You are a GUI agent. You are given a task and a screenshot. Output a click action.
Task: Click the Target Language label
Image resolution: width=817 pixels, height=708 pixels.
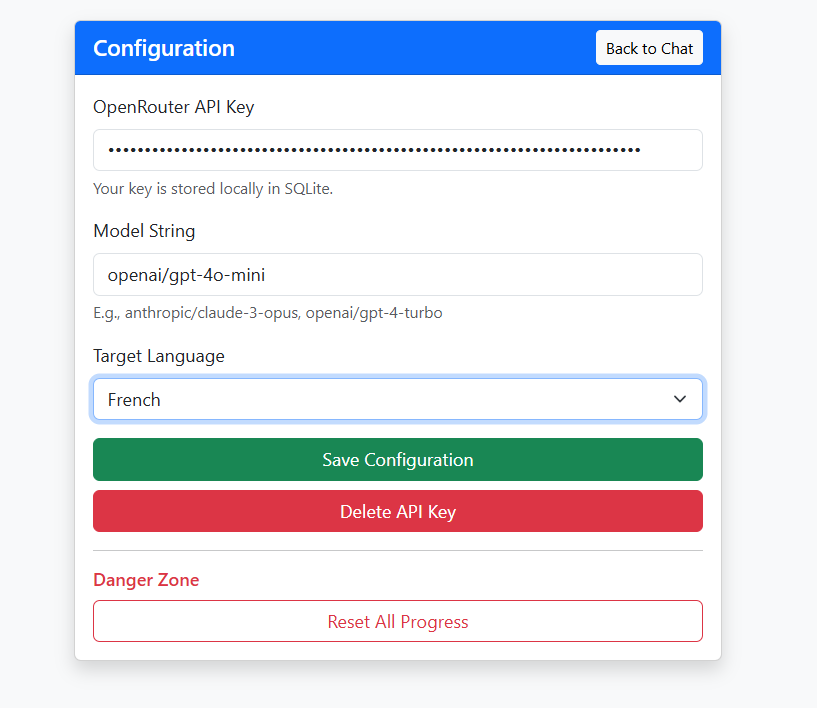pos(158,356)
